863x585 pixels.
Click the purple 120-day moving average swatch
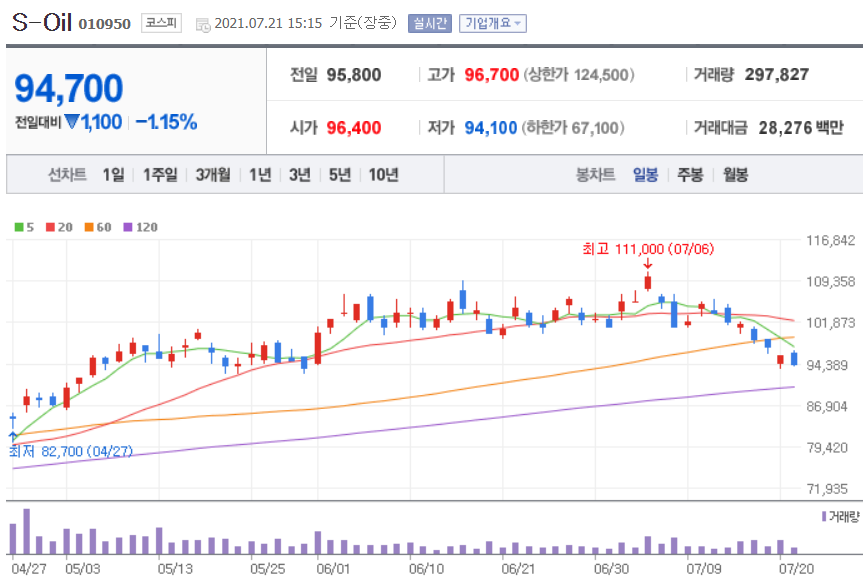tap(128, 227)
